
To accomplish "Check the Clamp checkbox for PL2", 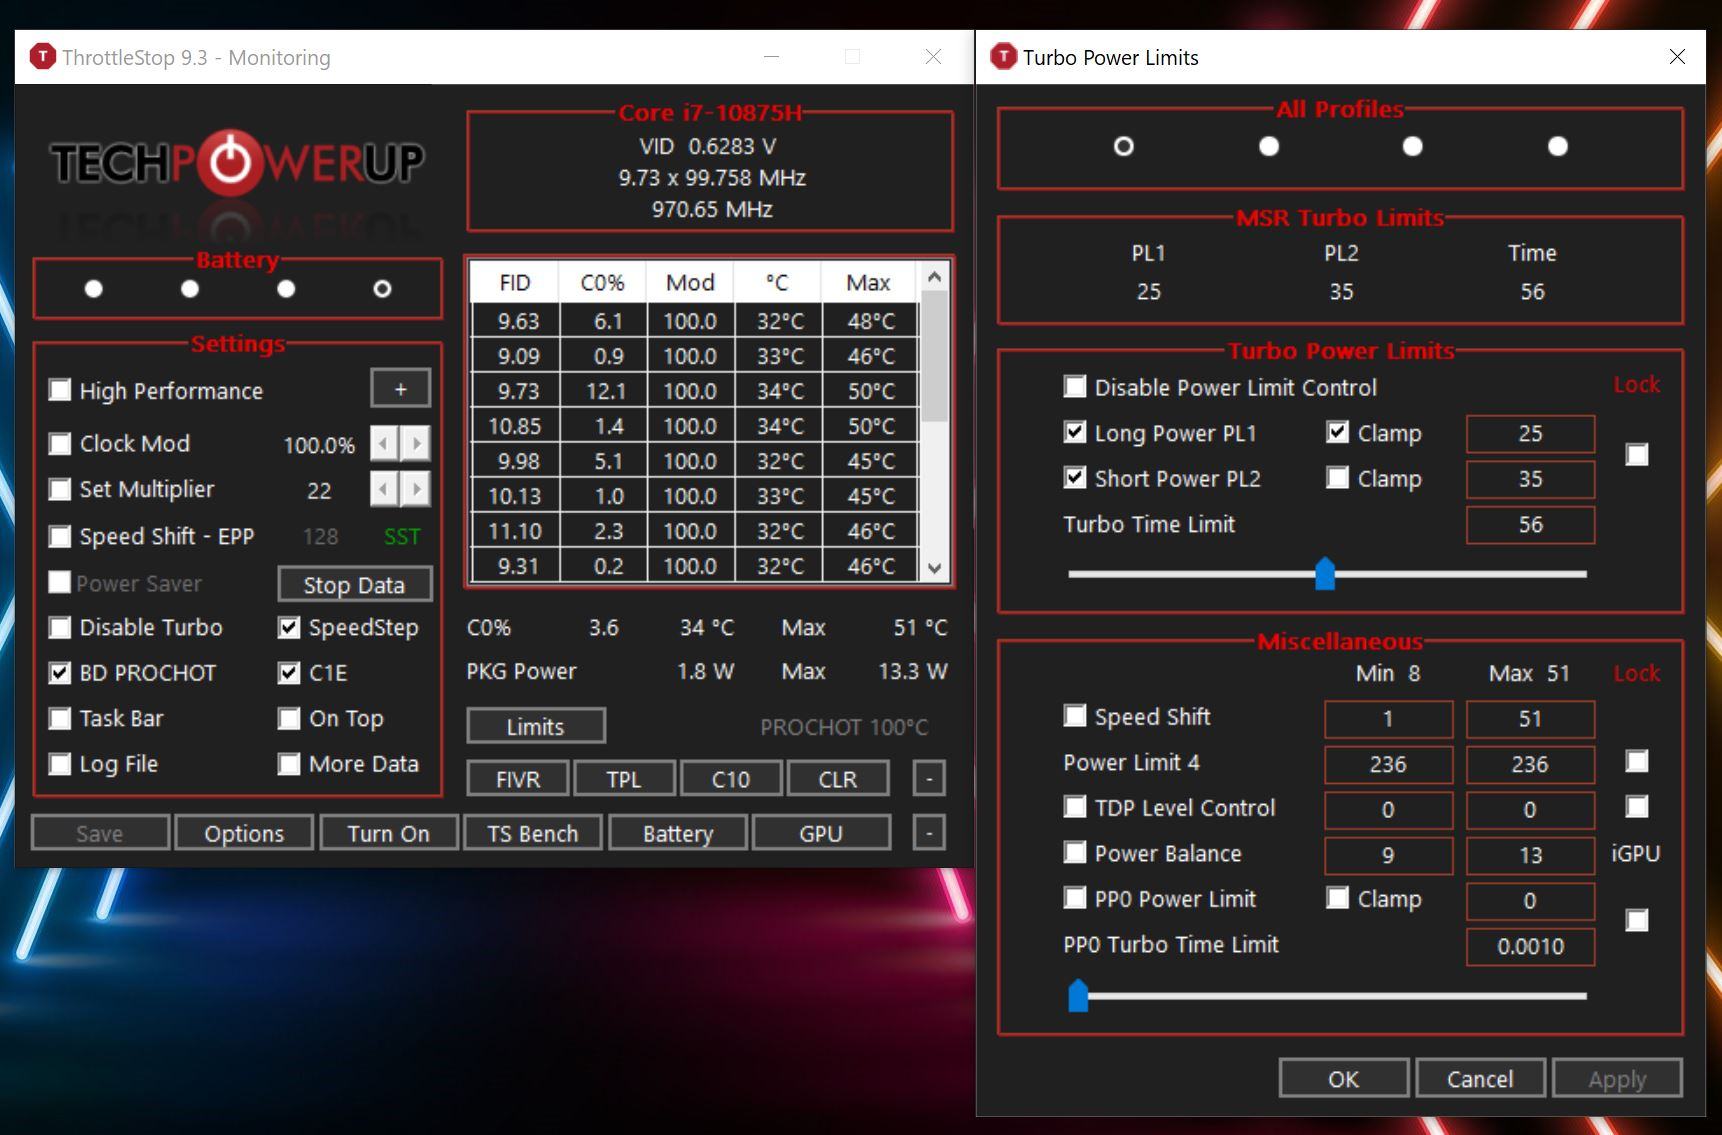I will pyautogui.click(x=1338, y=478).
